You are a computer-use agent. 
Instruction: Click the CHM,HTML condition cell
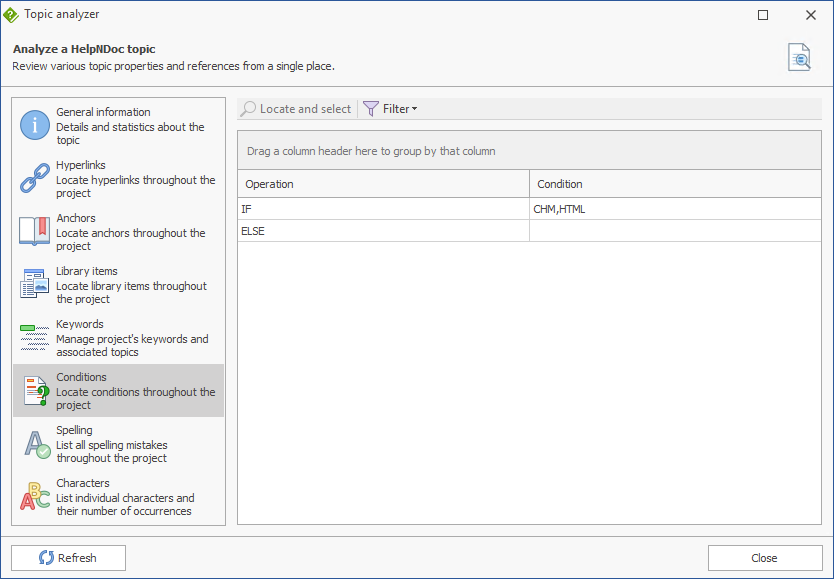(675, 209)
